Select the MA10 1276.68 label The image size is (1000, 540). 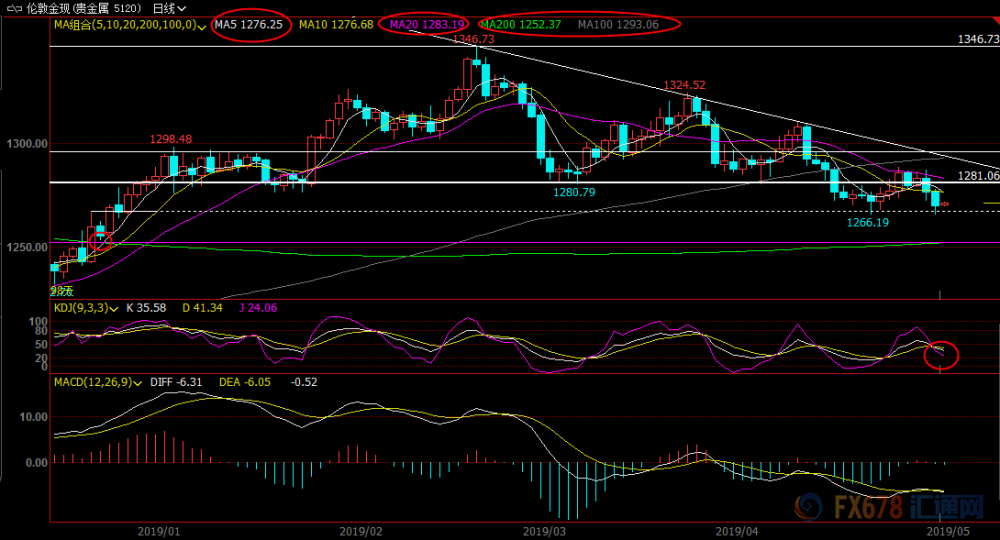tap(336, 24)
